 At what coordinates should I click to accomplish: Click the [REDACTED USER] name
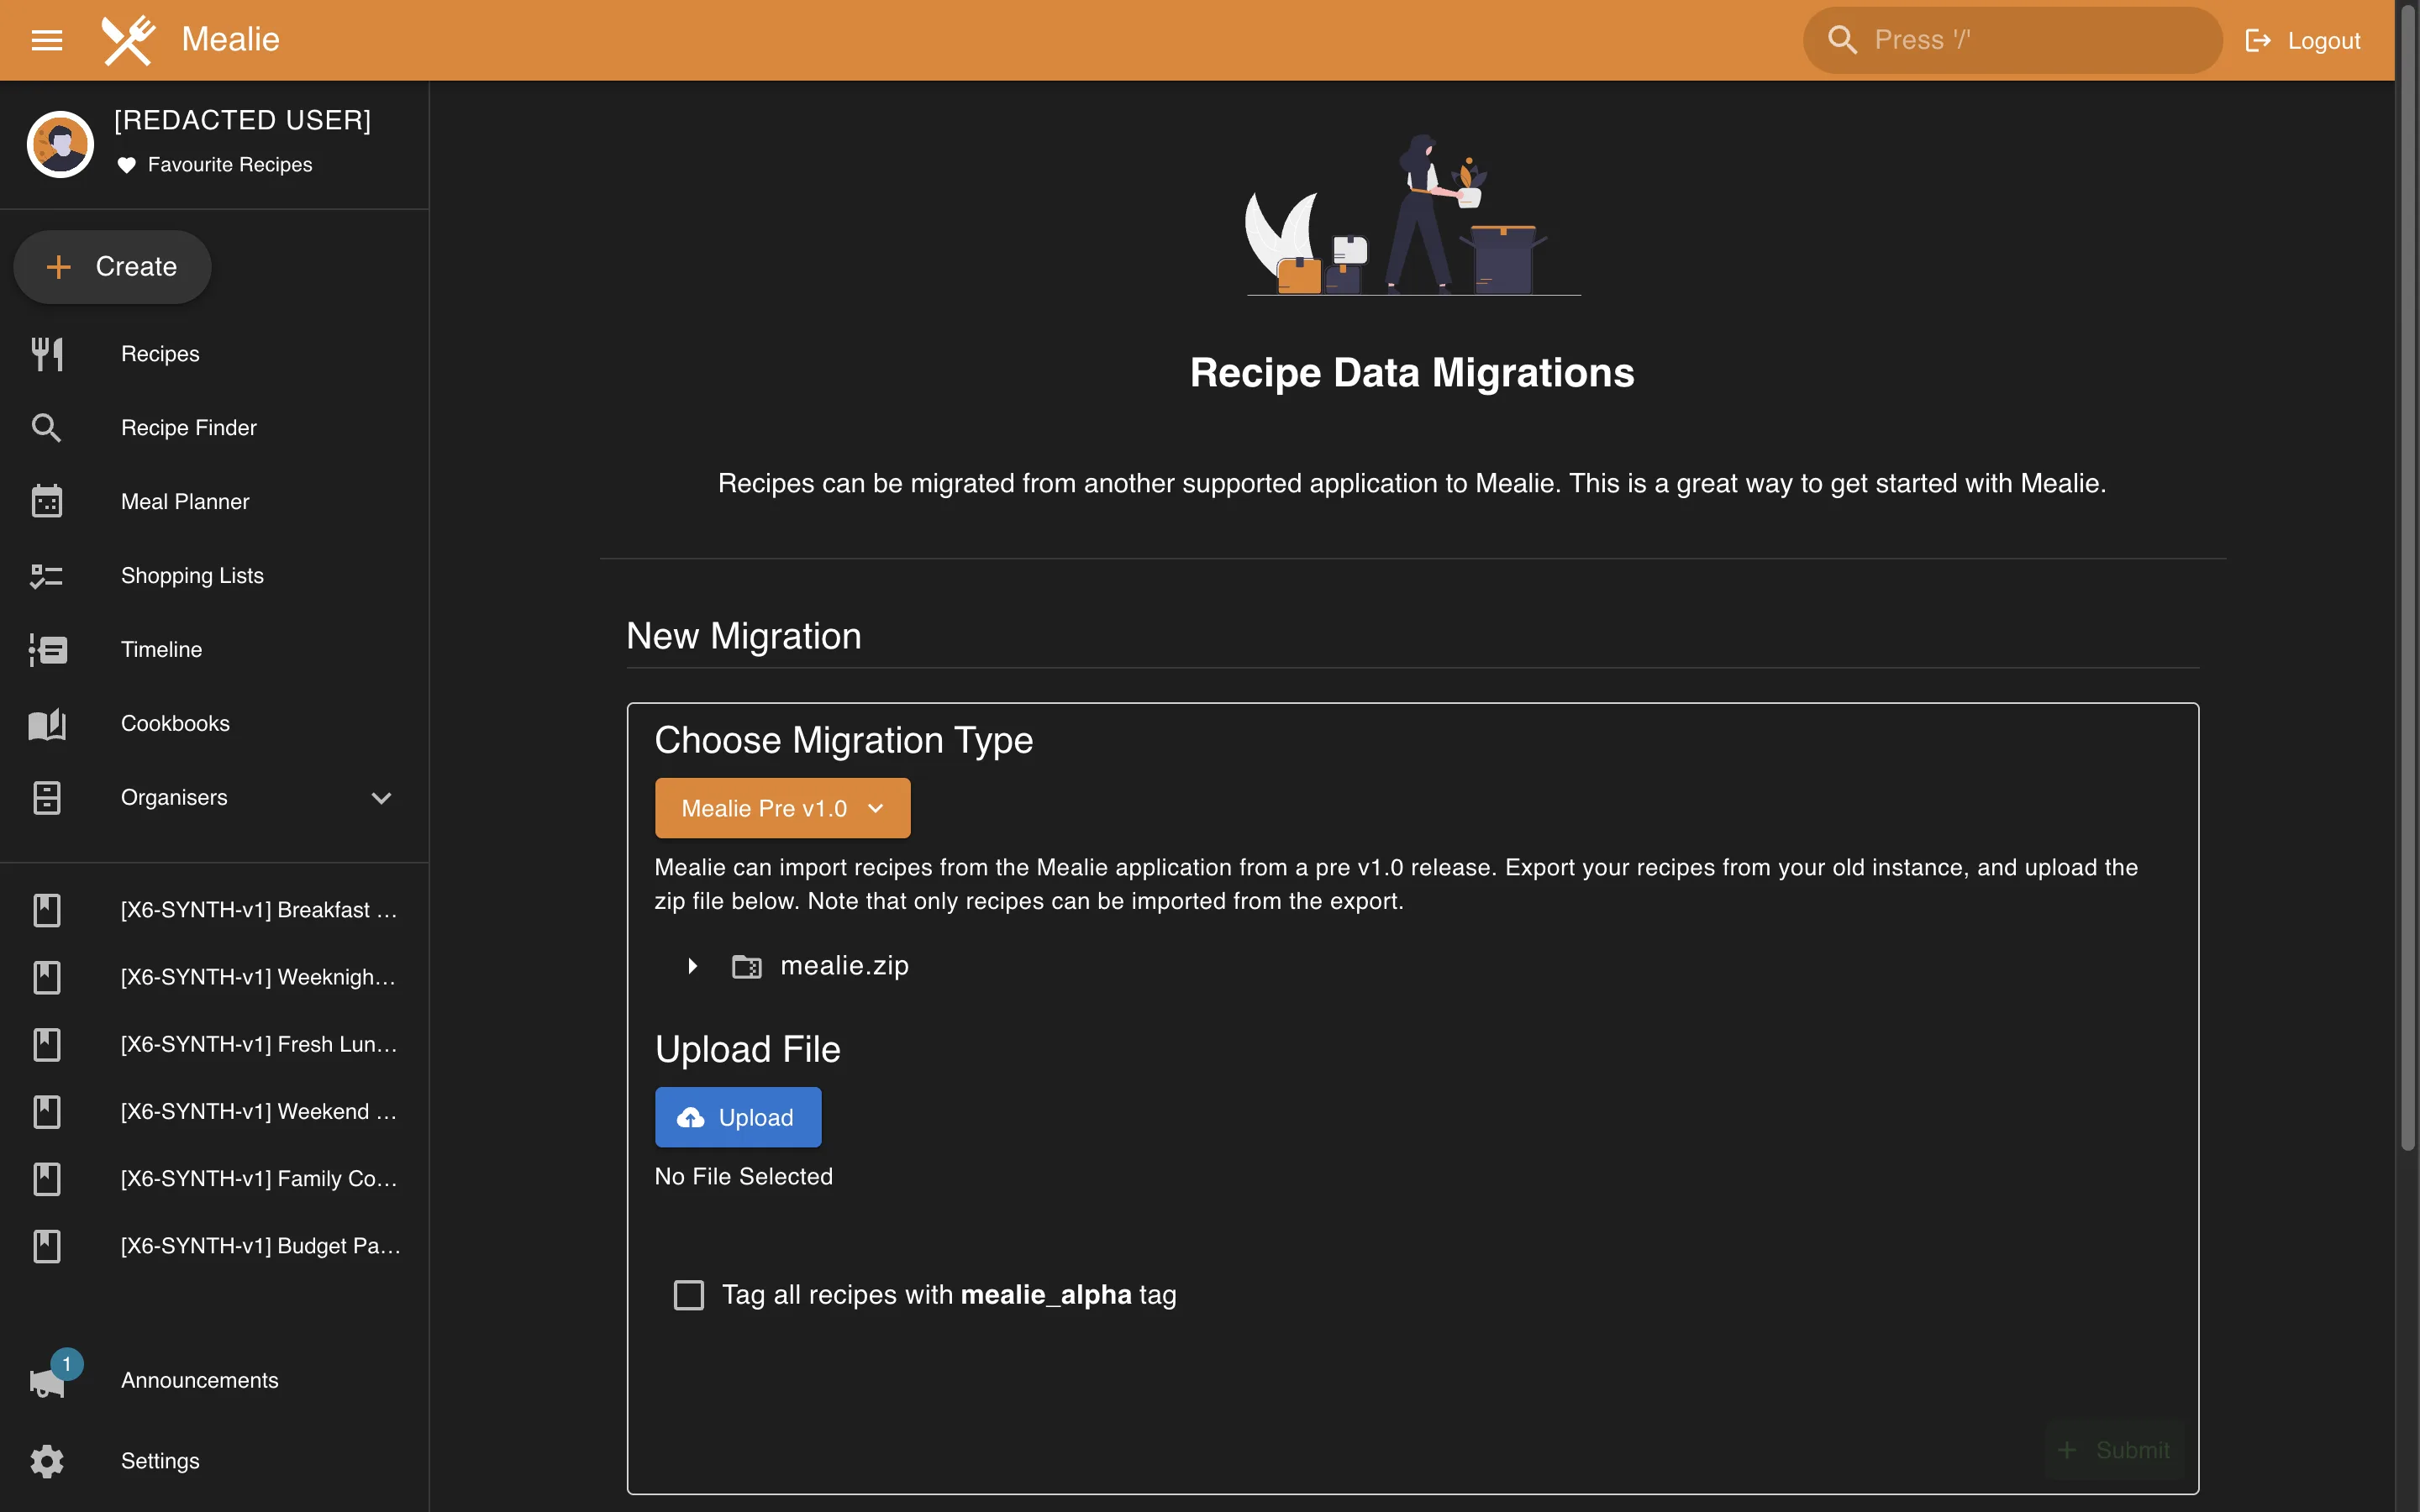coord(243,120)
